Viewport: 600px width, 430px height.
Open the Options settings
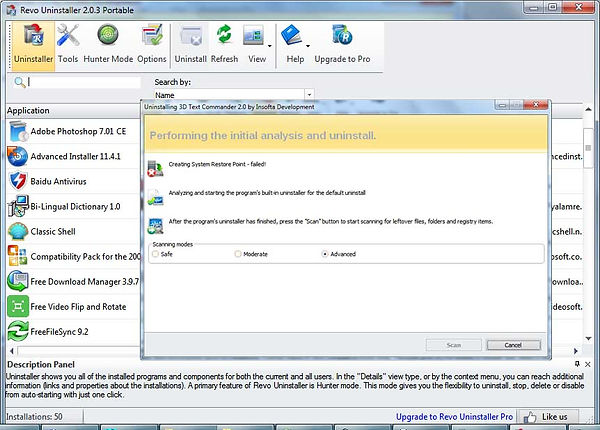tap(152, 46)
